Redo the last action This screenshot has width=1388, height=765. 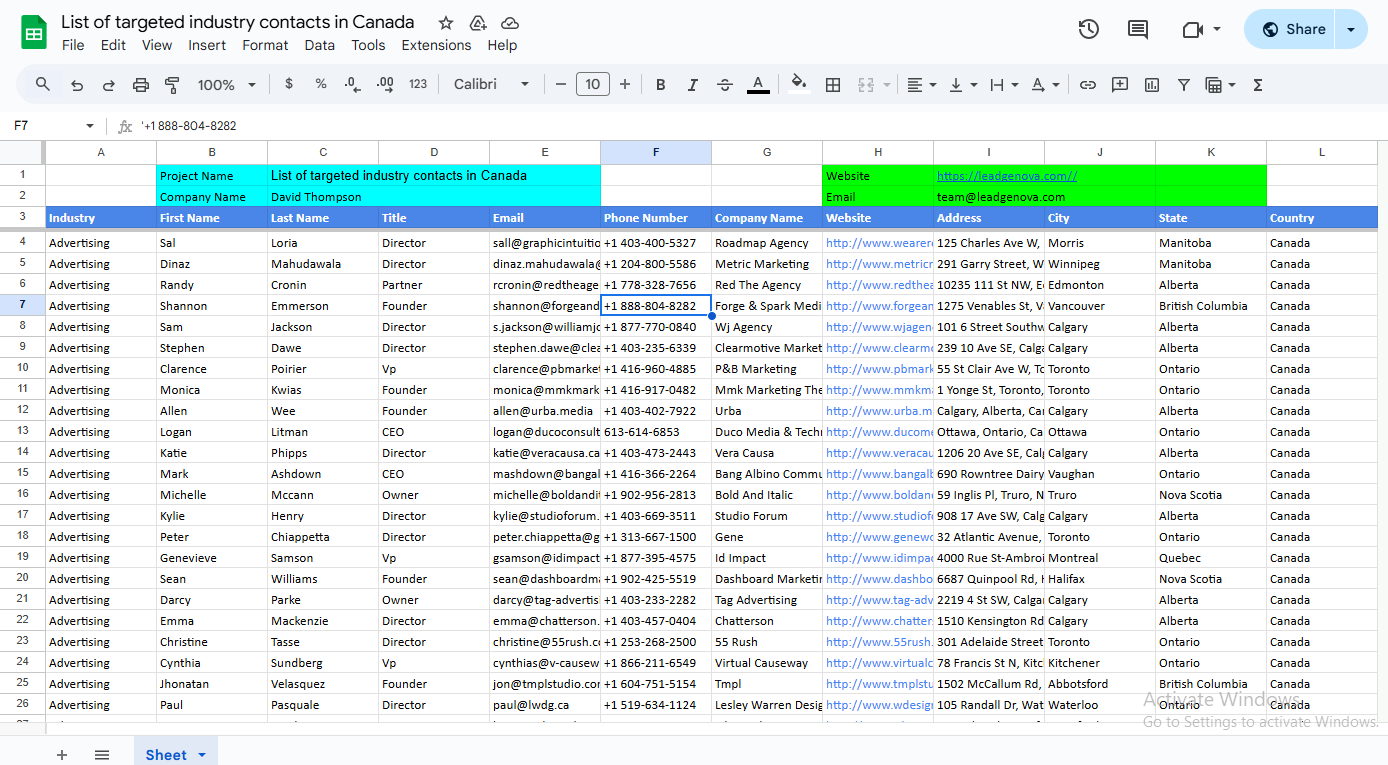(x=109, y=85)
